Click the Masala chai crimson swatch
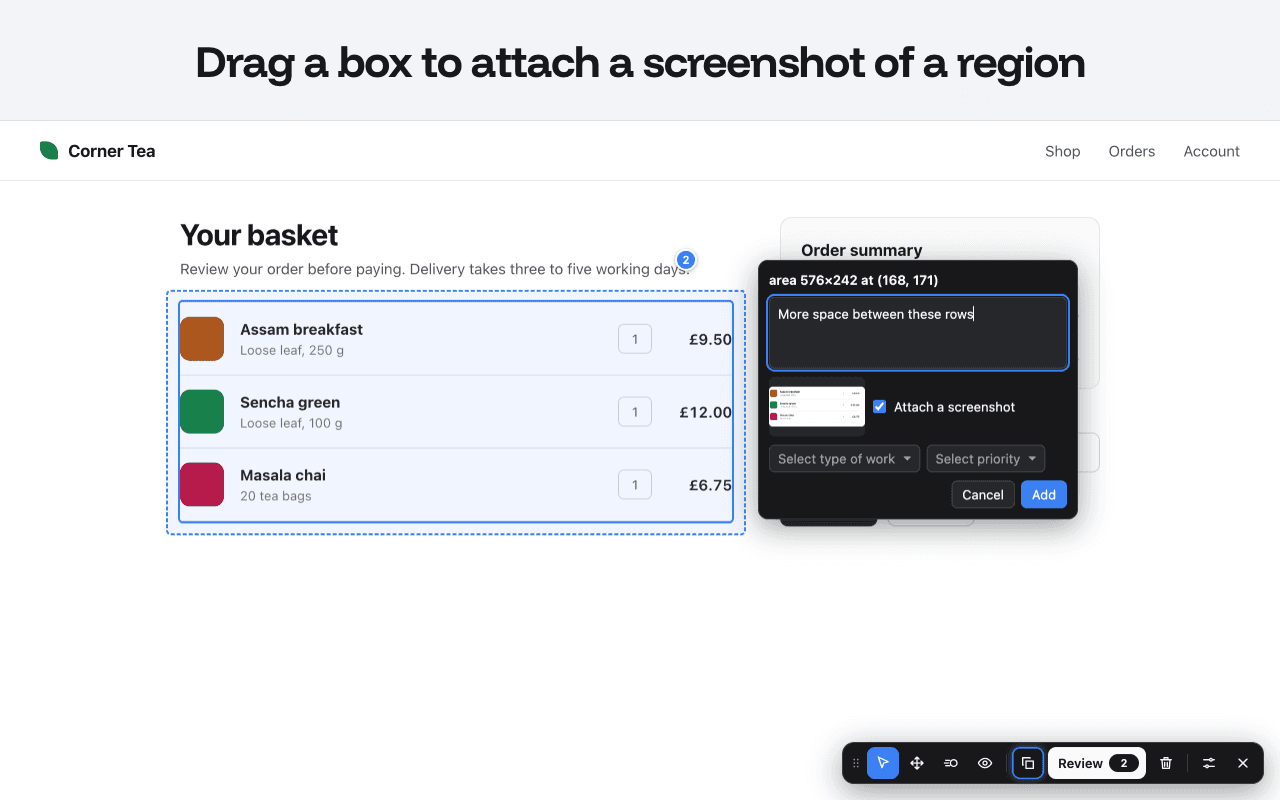1280x800 pixels. point(202,485)
